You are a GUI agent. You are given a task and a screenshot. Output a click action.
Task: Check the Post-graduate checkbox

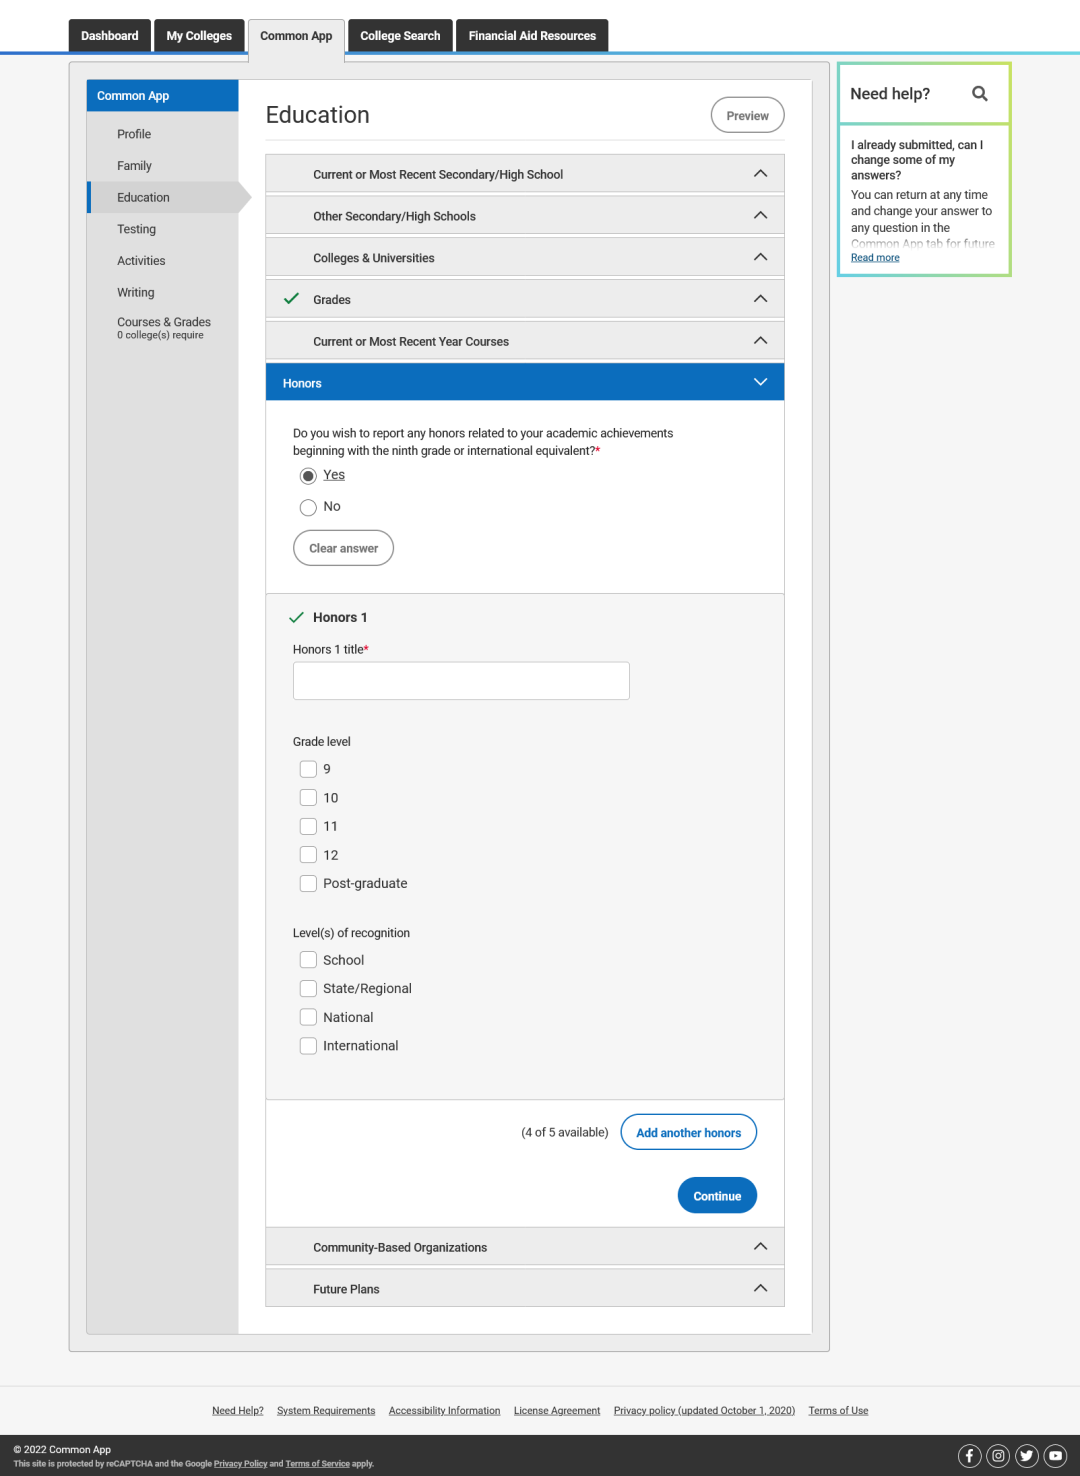pyautogui.click(x=308, y=883)
